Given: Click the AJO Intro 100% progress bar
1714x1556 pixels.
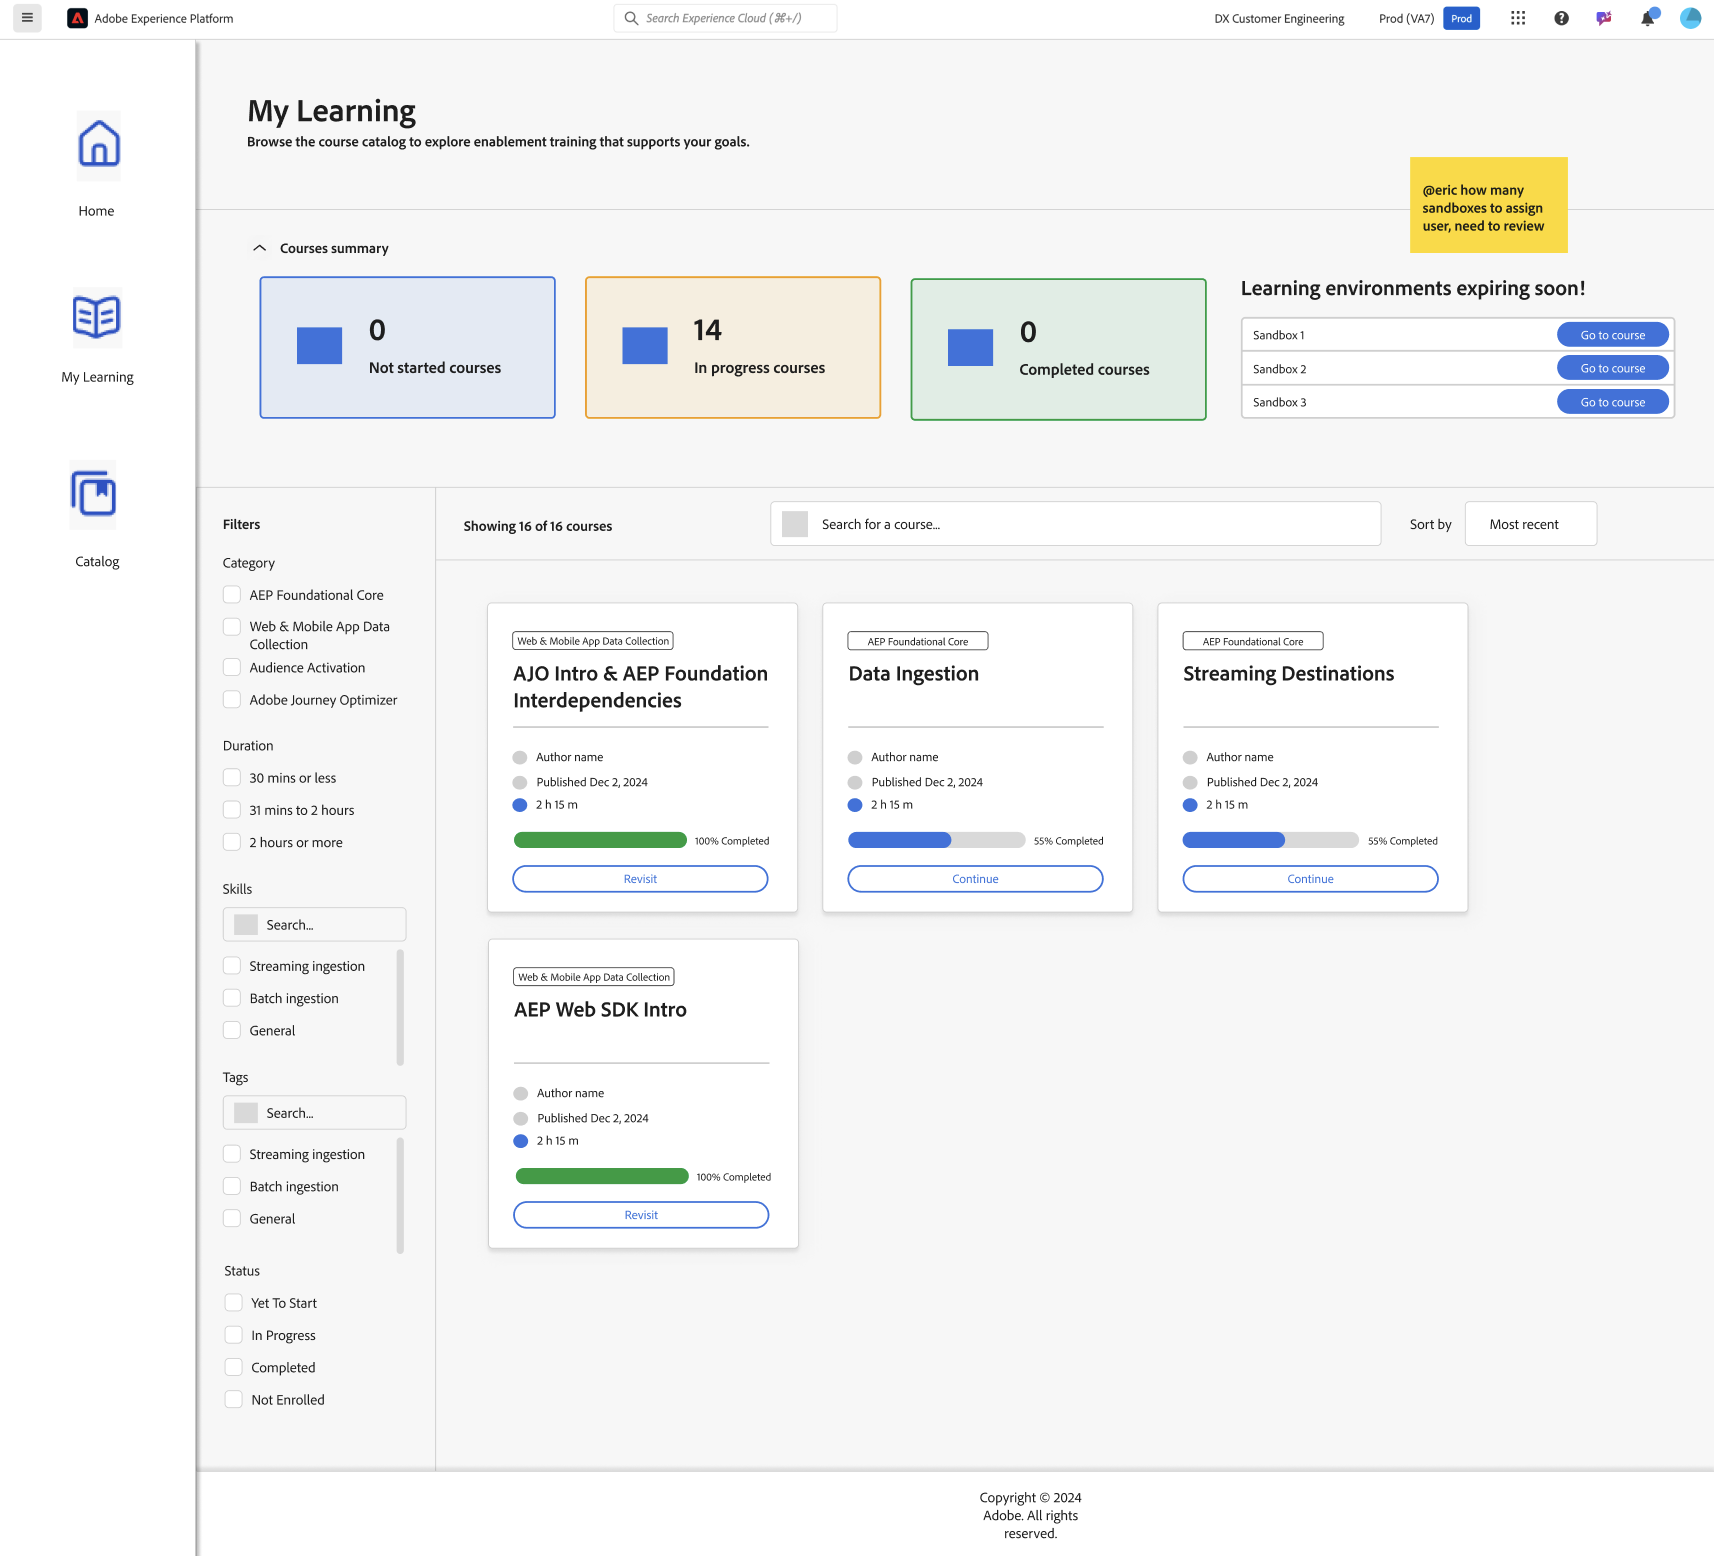Looking at the screenshot, I should coord(600,840).
